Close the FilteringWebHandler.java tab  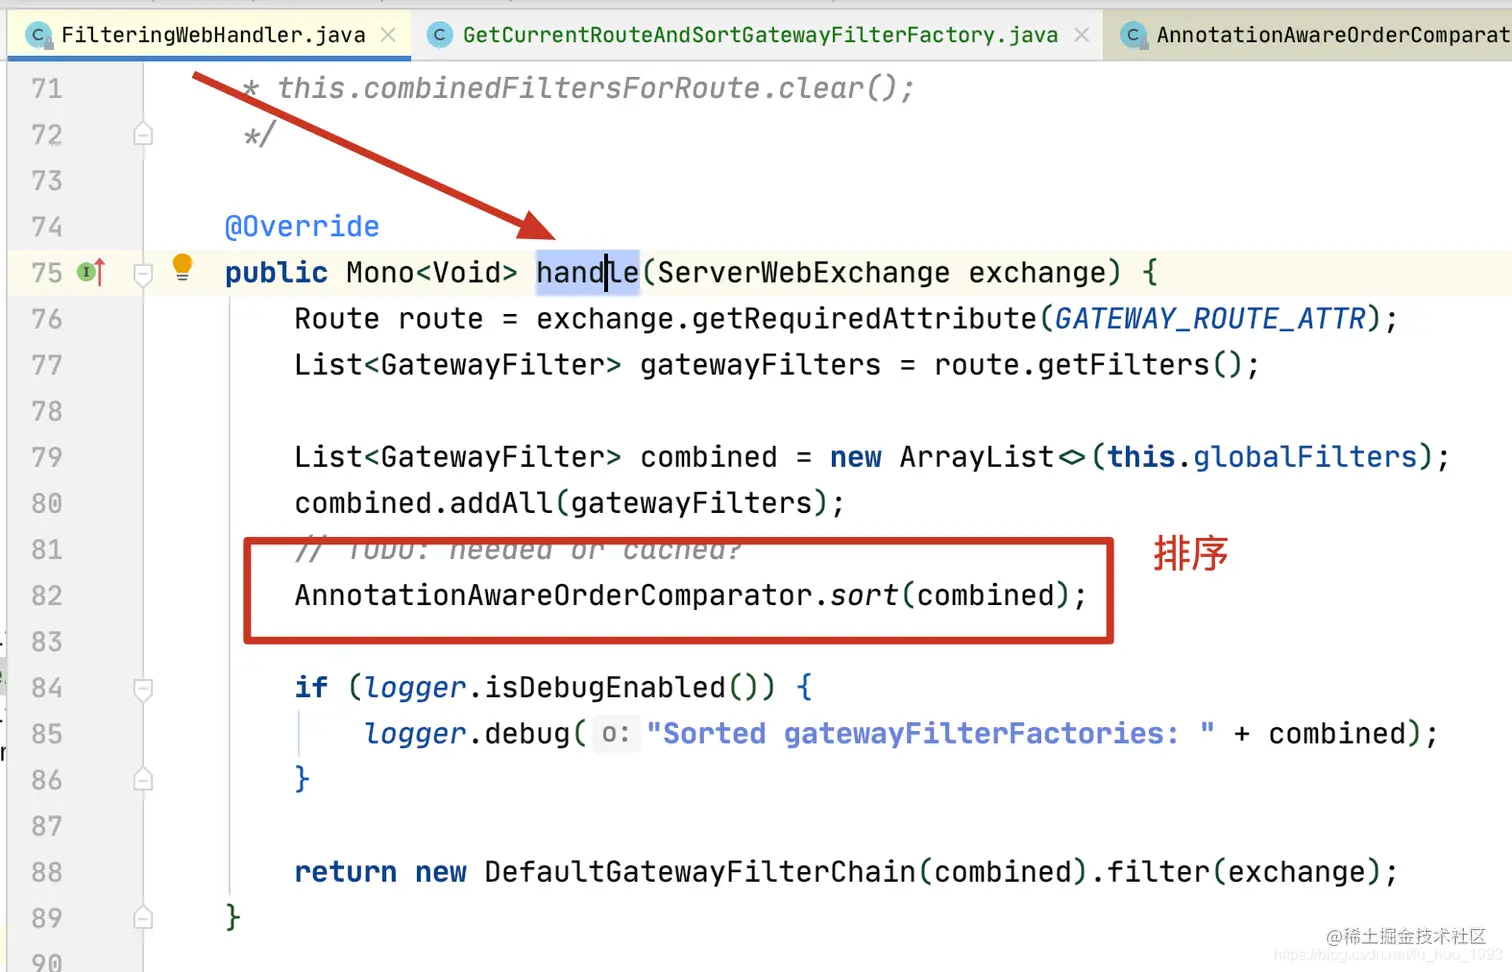[x=388, y=35]
